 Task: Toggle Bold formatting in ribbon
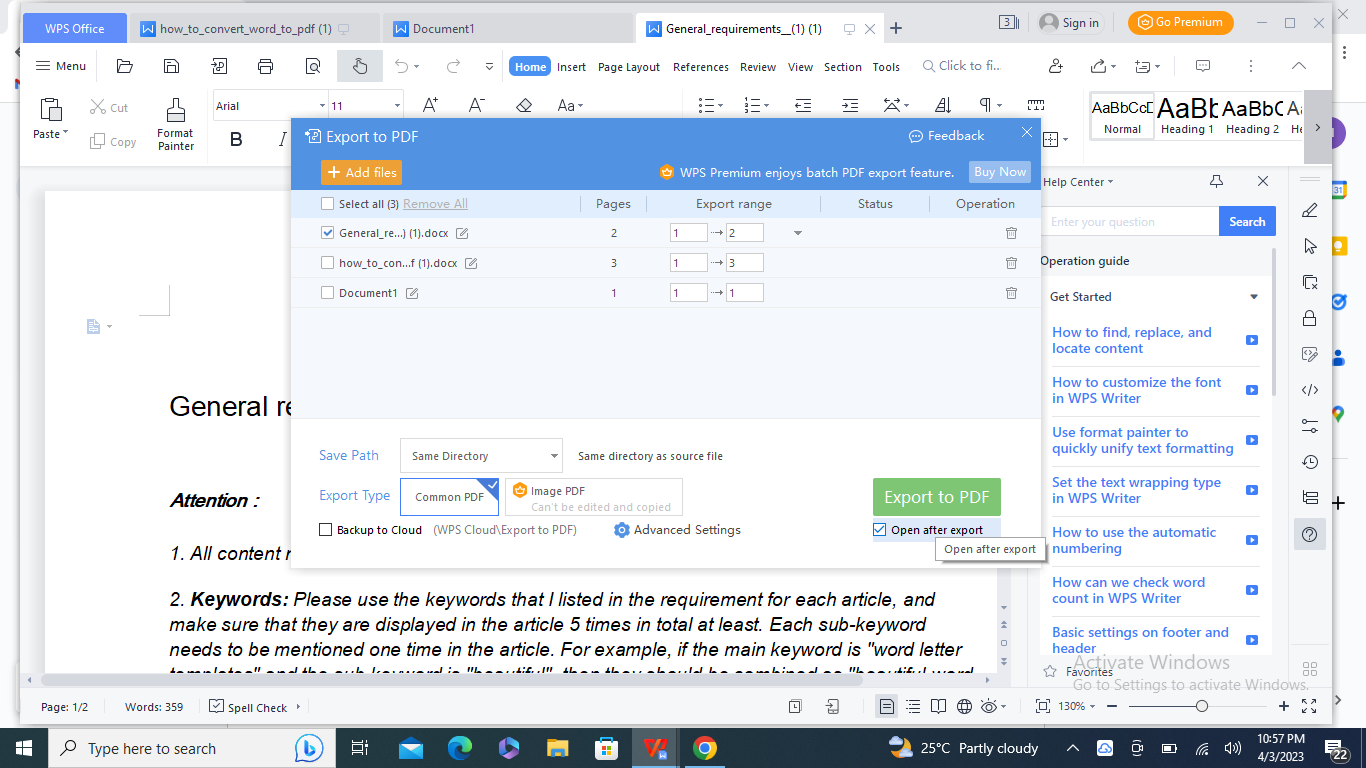(x=237, y=140)
